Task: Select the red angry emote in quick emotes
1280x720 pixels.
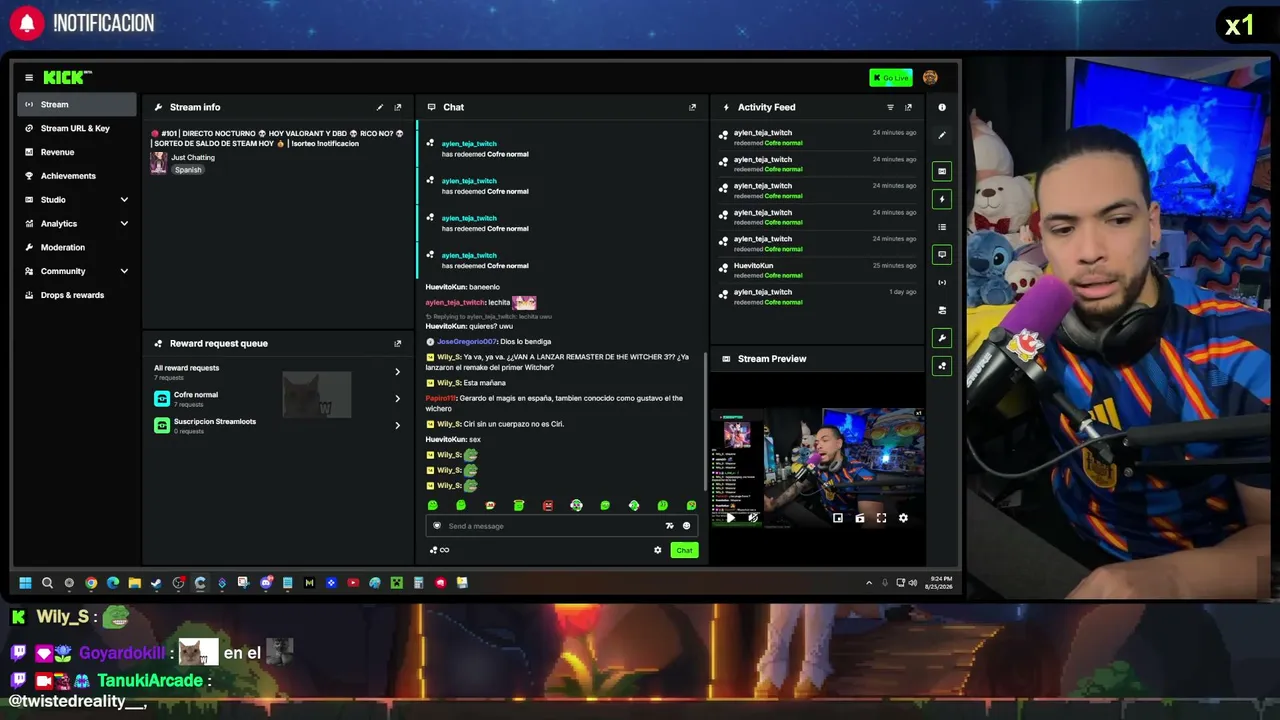Action: [x=547, y=506]
